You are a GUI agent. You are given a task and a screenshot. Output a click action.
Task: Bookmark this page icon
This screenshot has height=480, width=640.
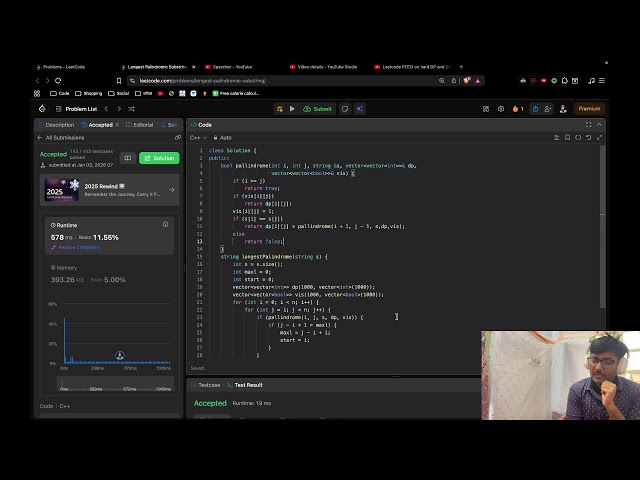pos(119,81)
